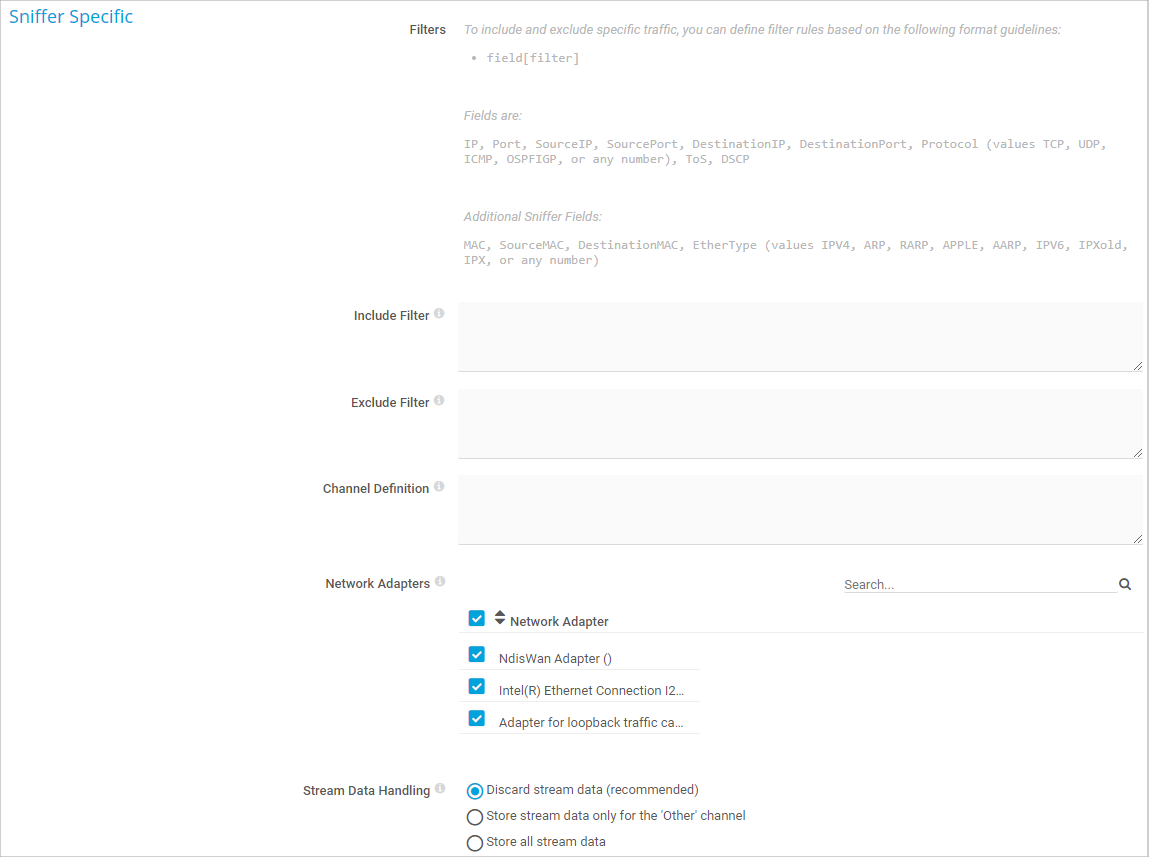
Task: Uncheck the Intel(R) Ethernet Connection checkbox
Action: [x=477, y=687]
